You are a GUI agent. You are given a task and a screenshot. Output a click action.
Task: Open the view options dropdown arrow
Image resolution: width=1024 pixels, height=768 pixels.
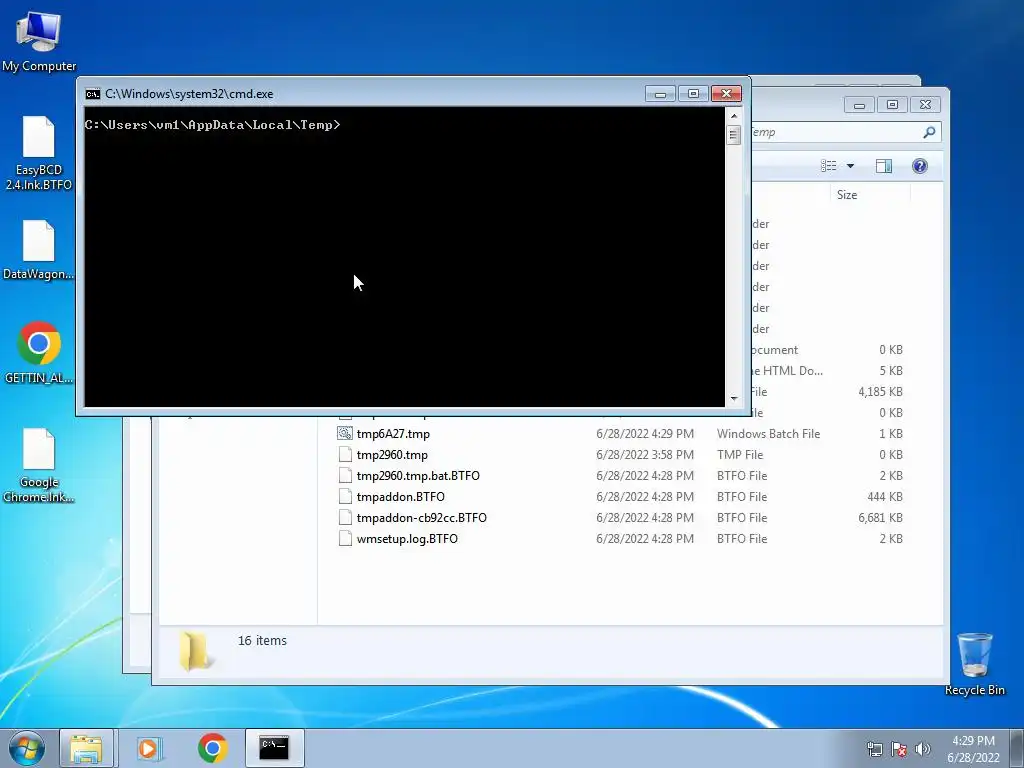[850, 166]
